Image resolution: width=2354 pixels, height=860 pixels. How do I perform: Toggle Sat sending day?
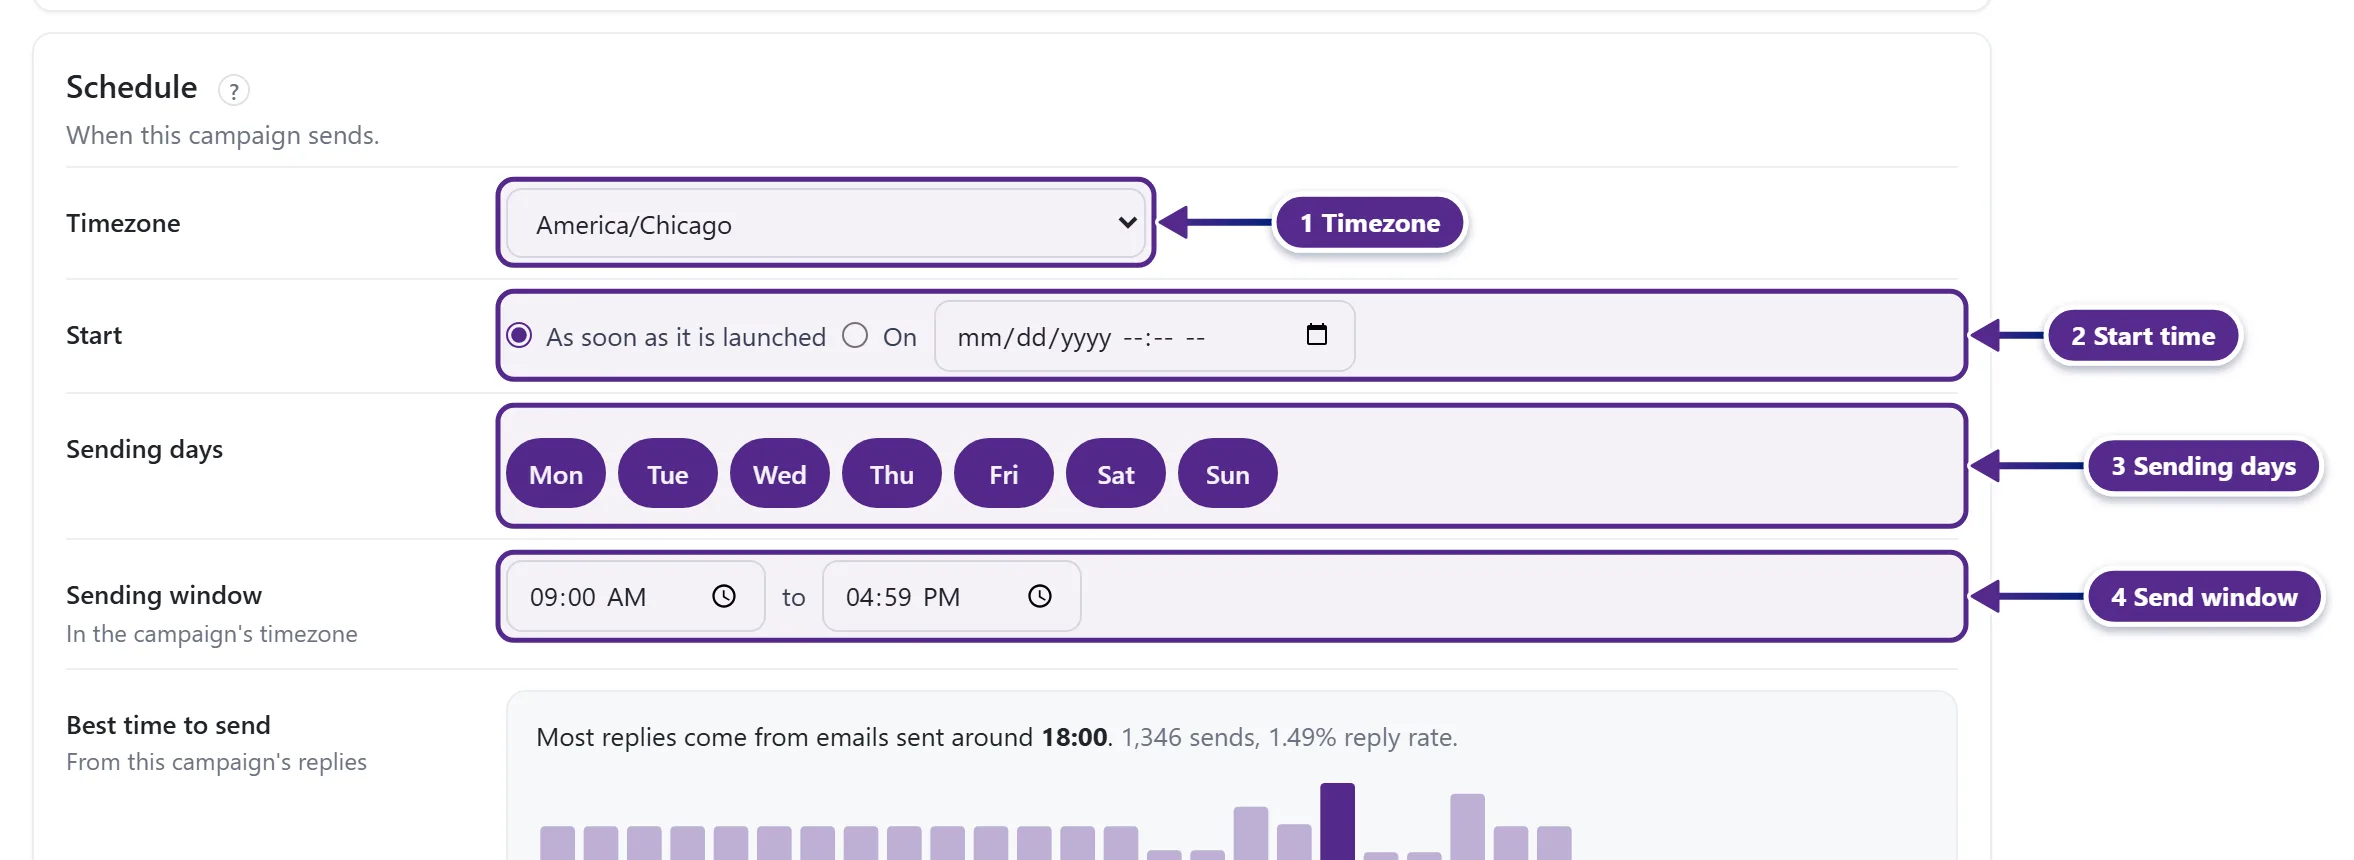(x=1116, y=474)
